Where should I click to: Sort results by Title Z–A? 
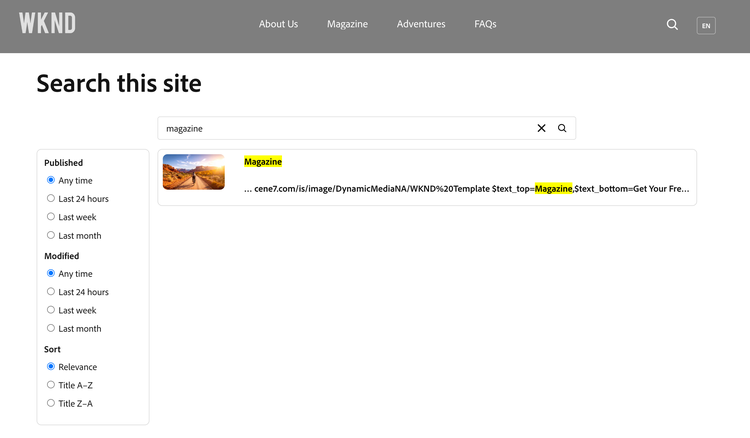(51, 403)
